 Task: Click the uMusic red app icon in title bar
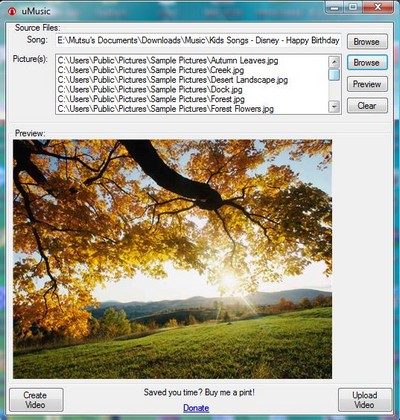[12, 11]
